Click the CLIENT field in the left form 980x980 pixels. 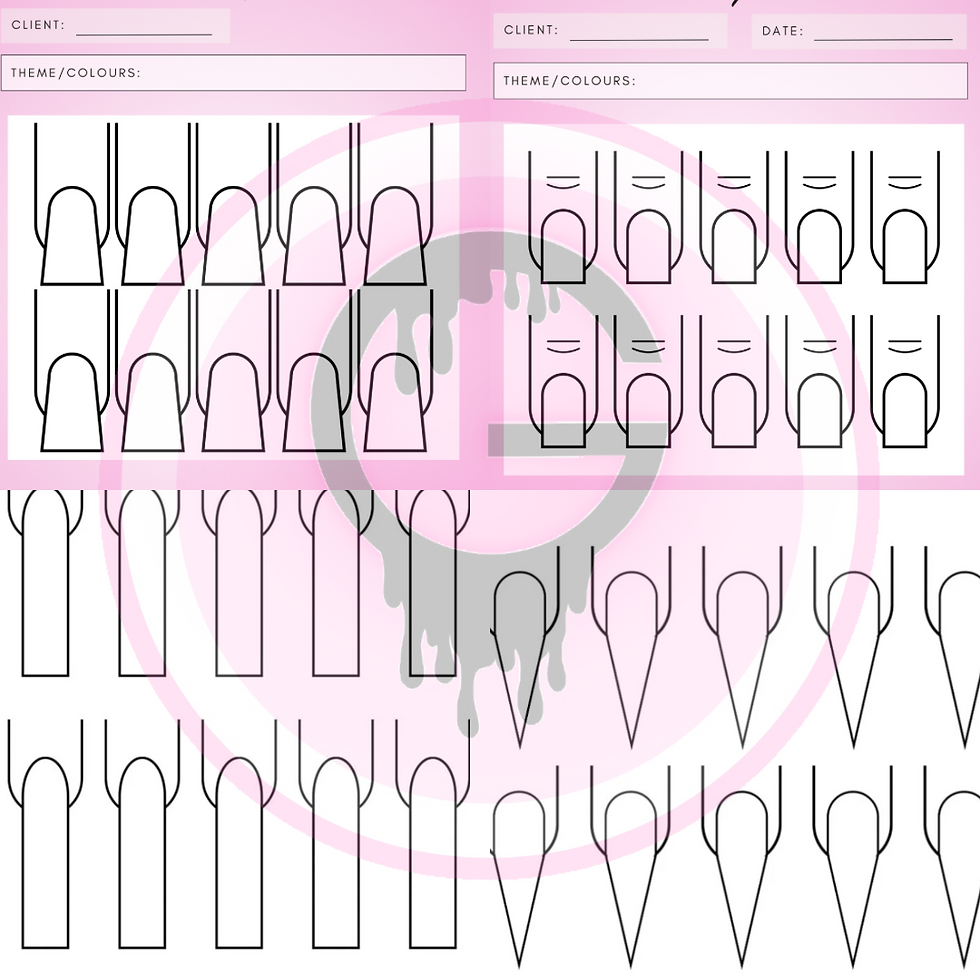[x=143, y=26]
